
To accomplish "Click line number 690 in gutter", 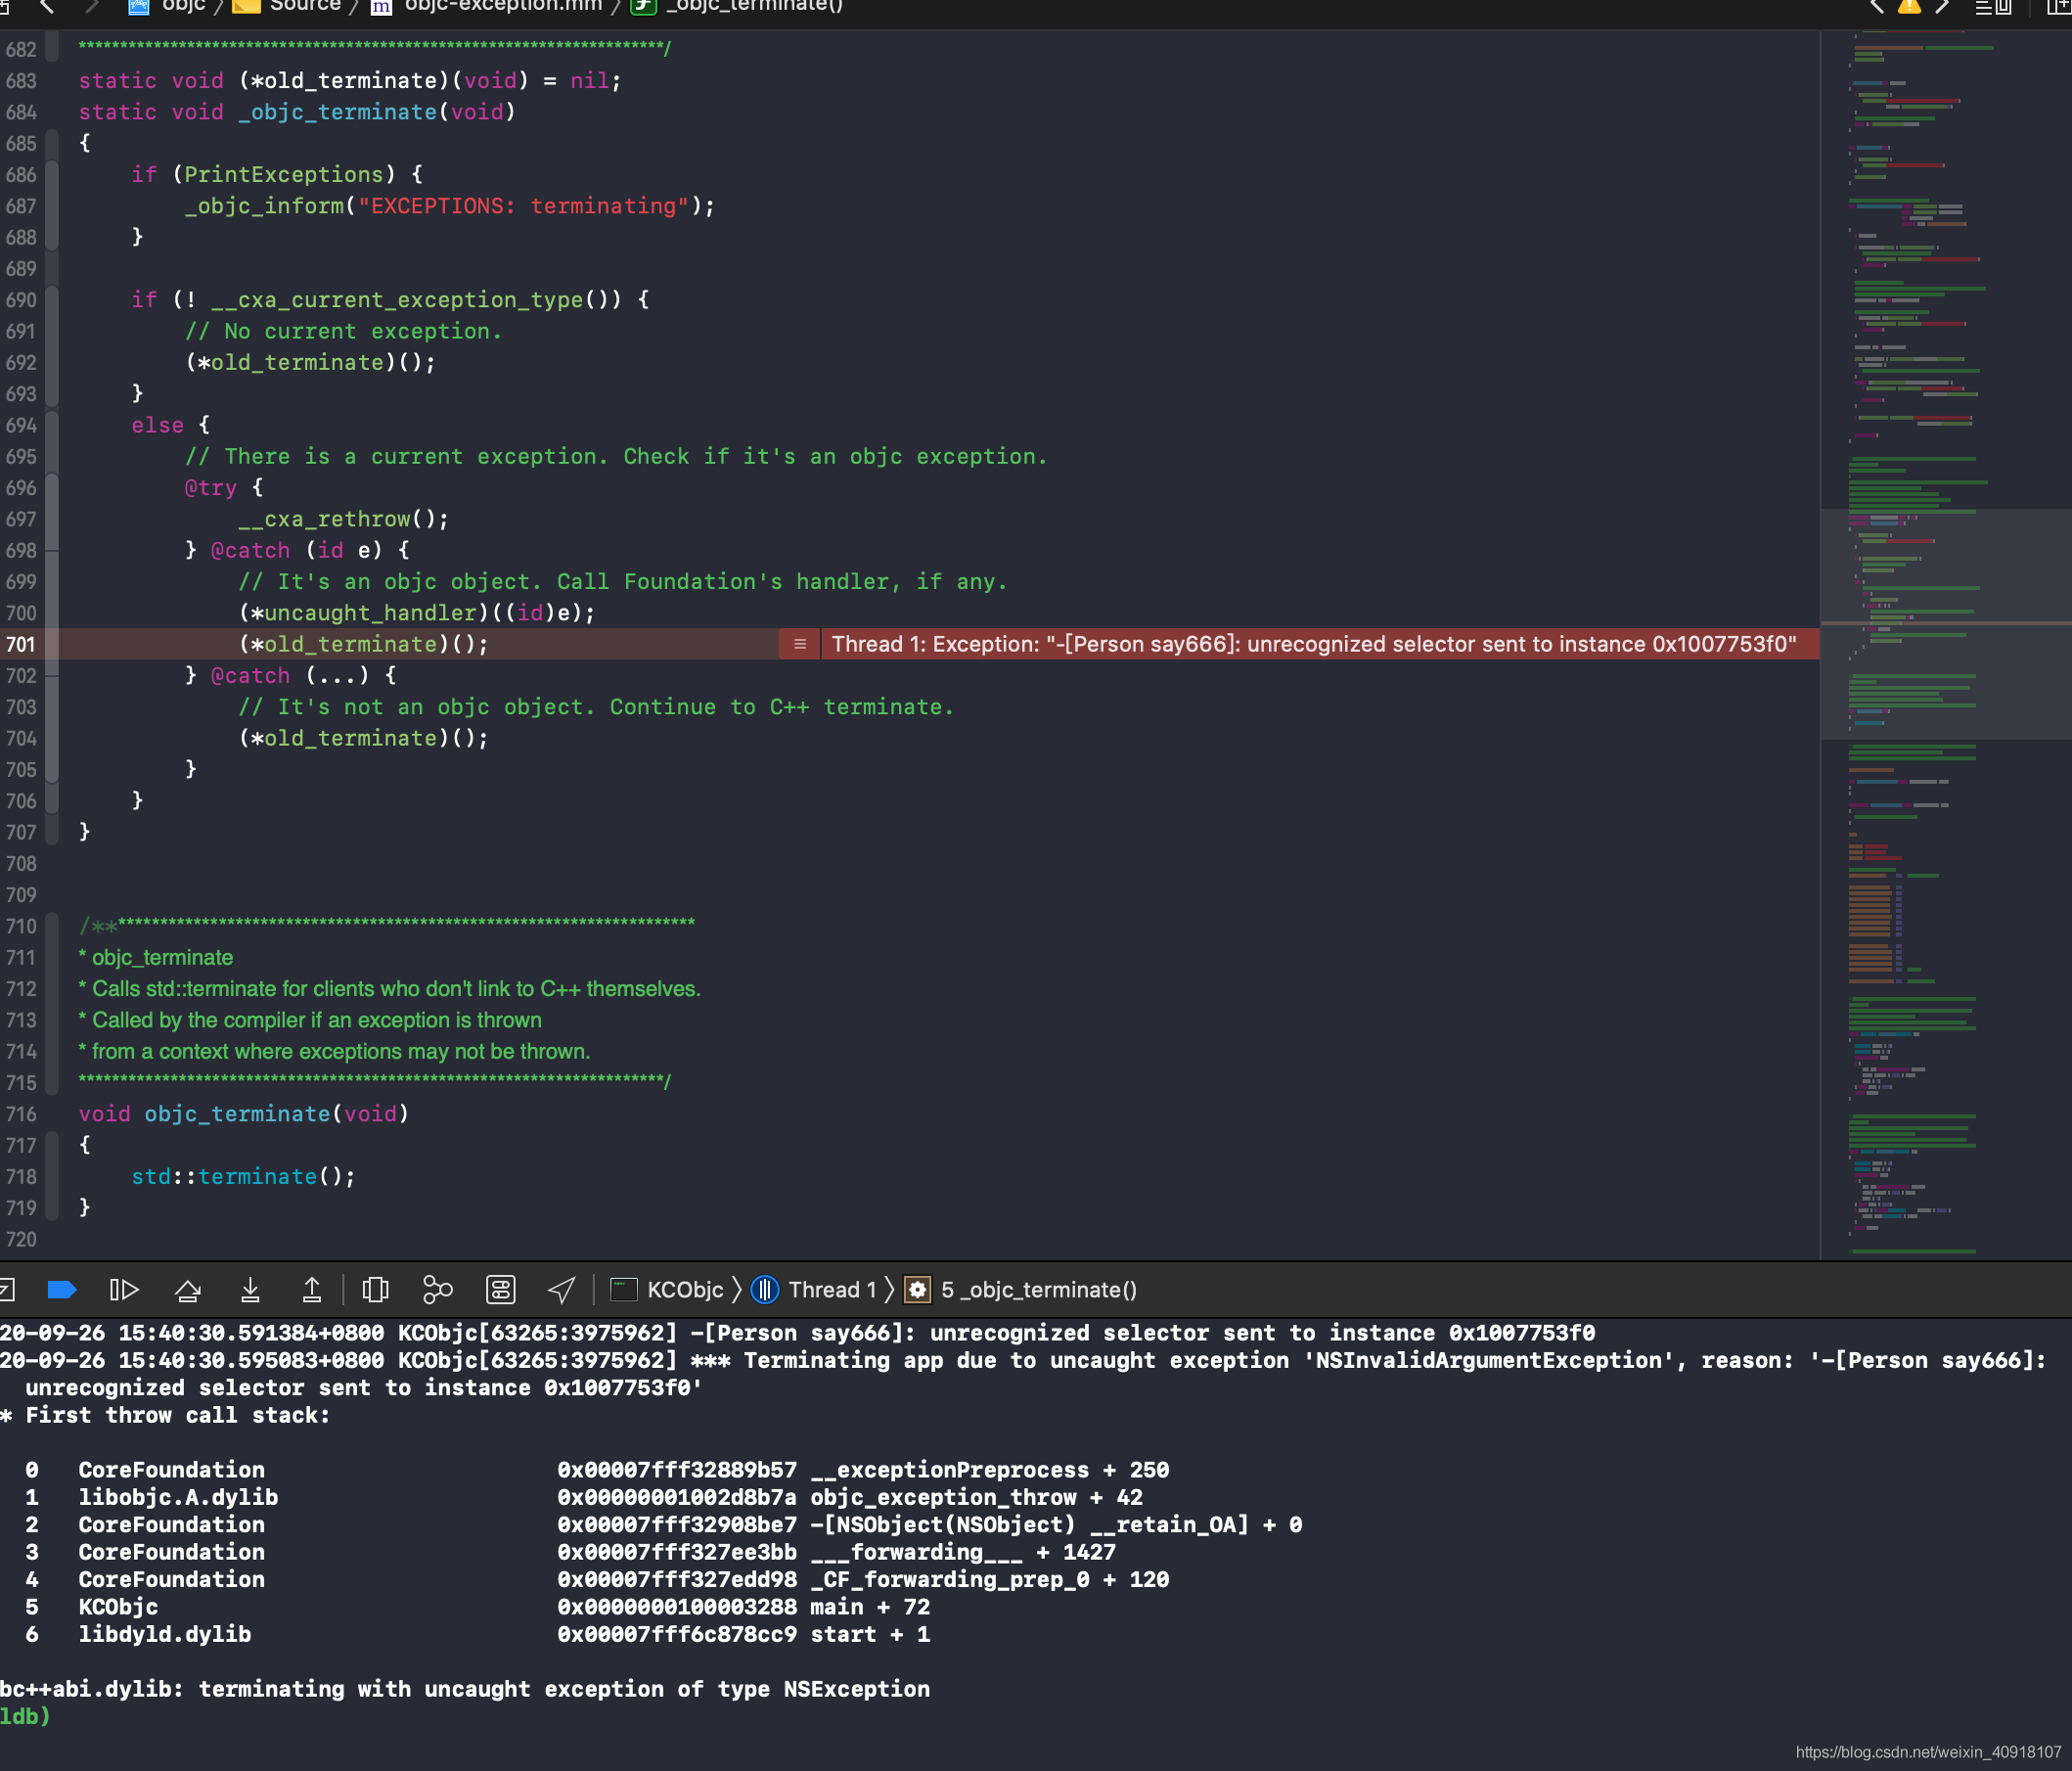I will tap(21, 300).
